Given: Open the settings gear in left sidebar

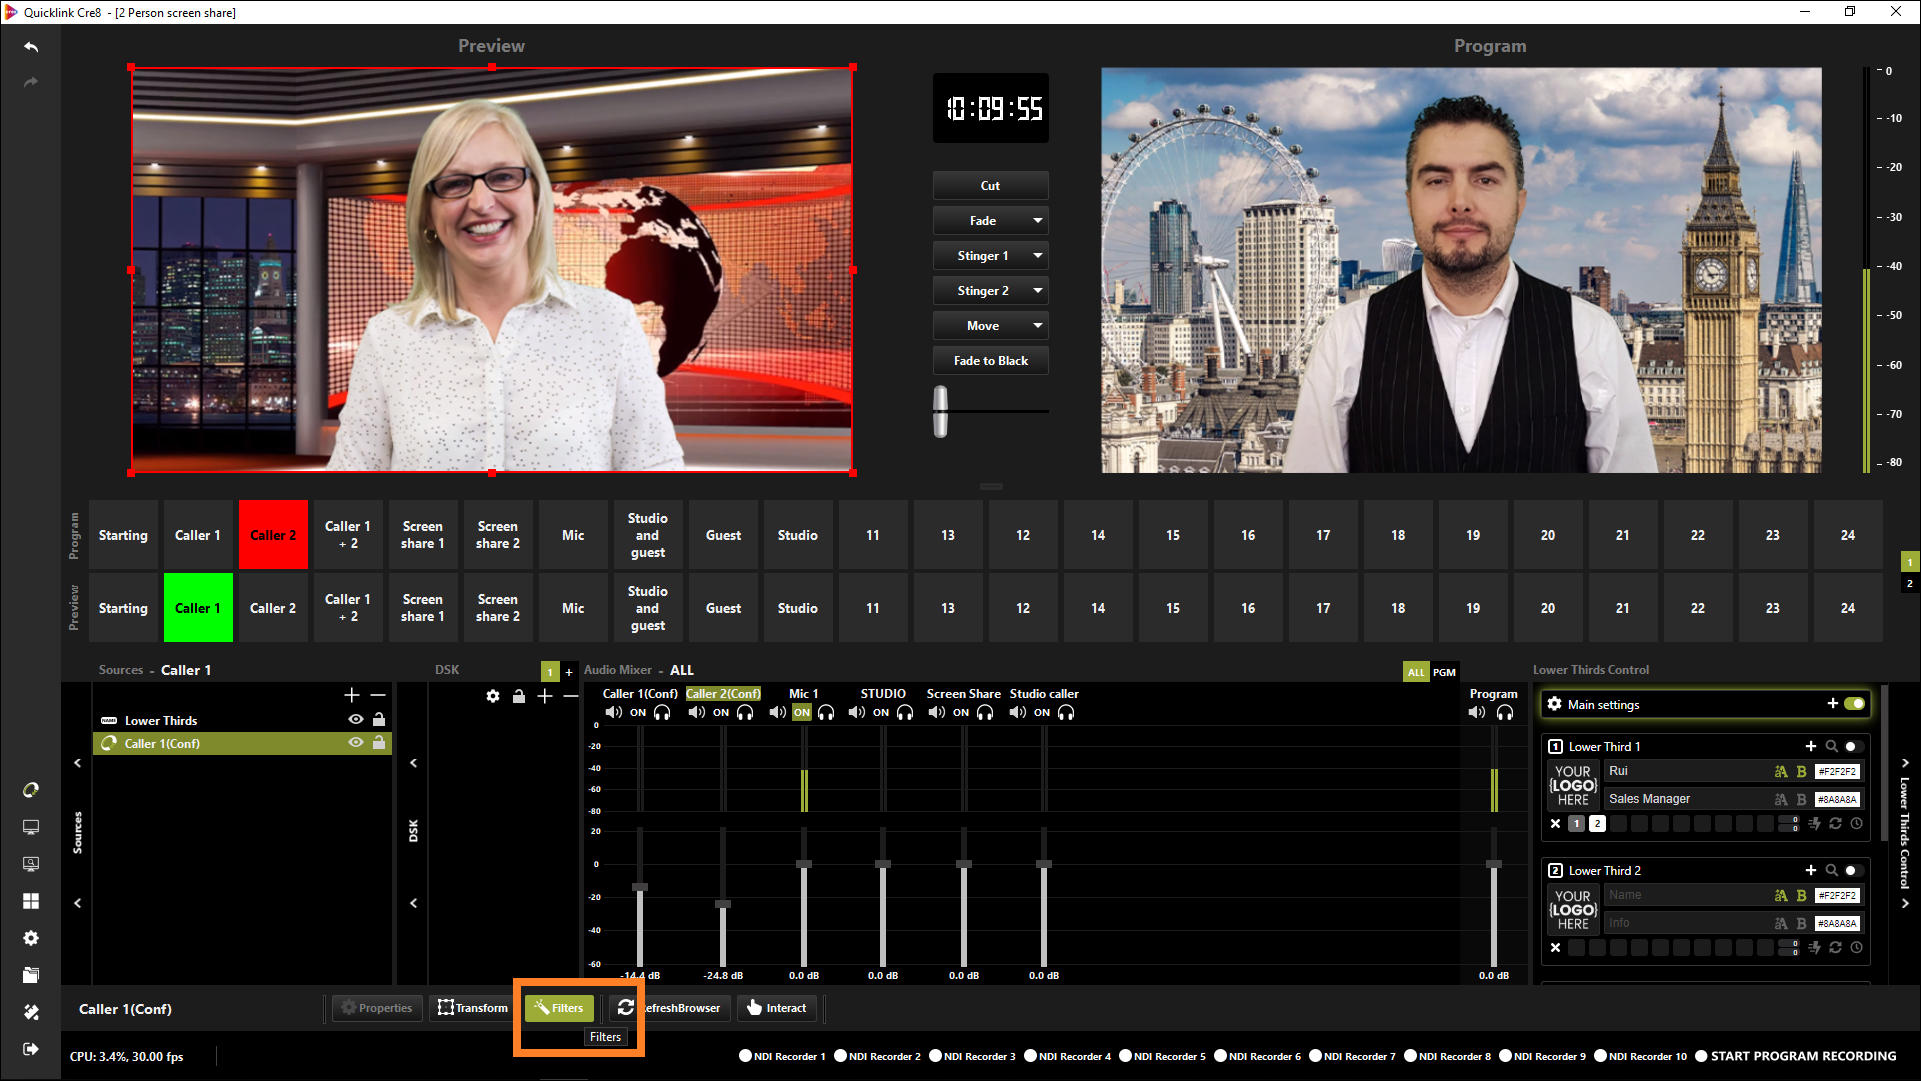Looking at the screenshot, I should point(31,938).
